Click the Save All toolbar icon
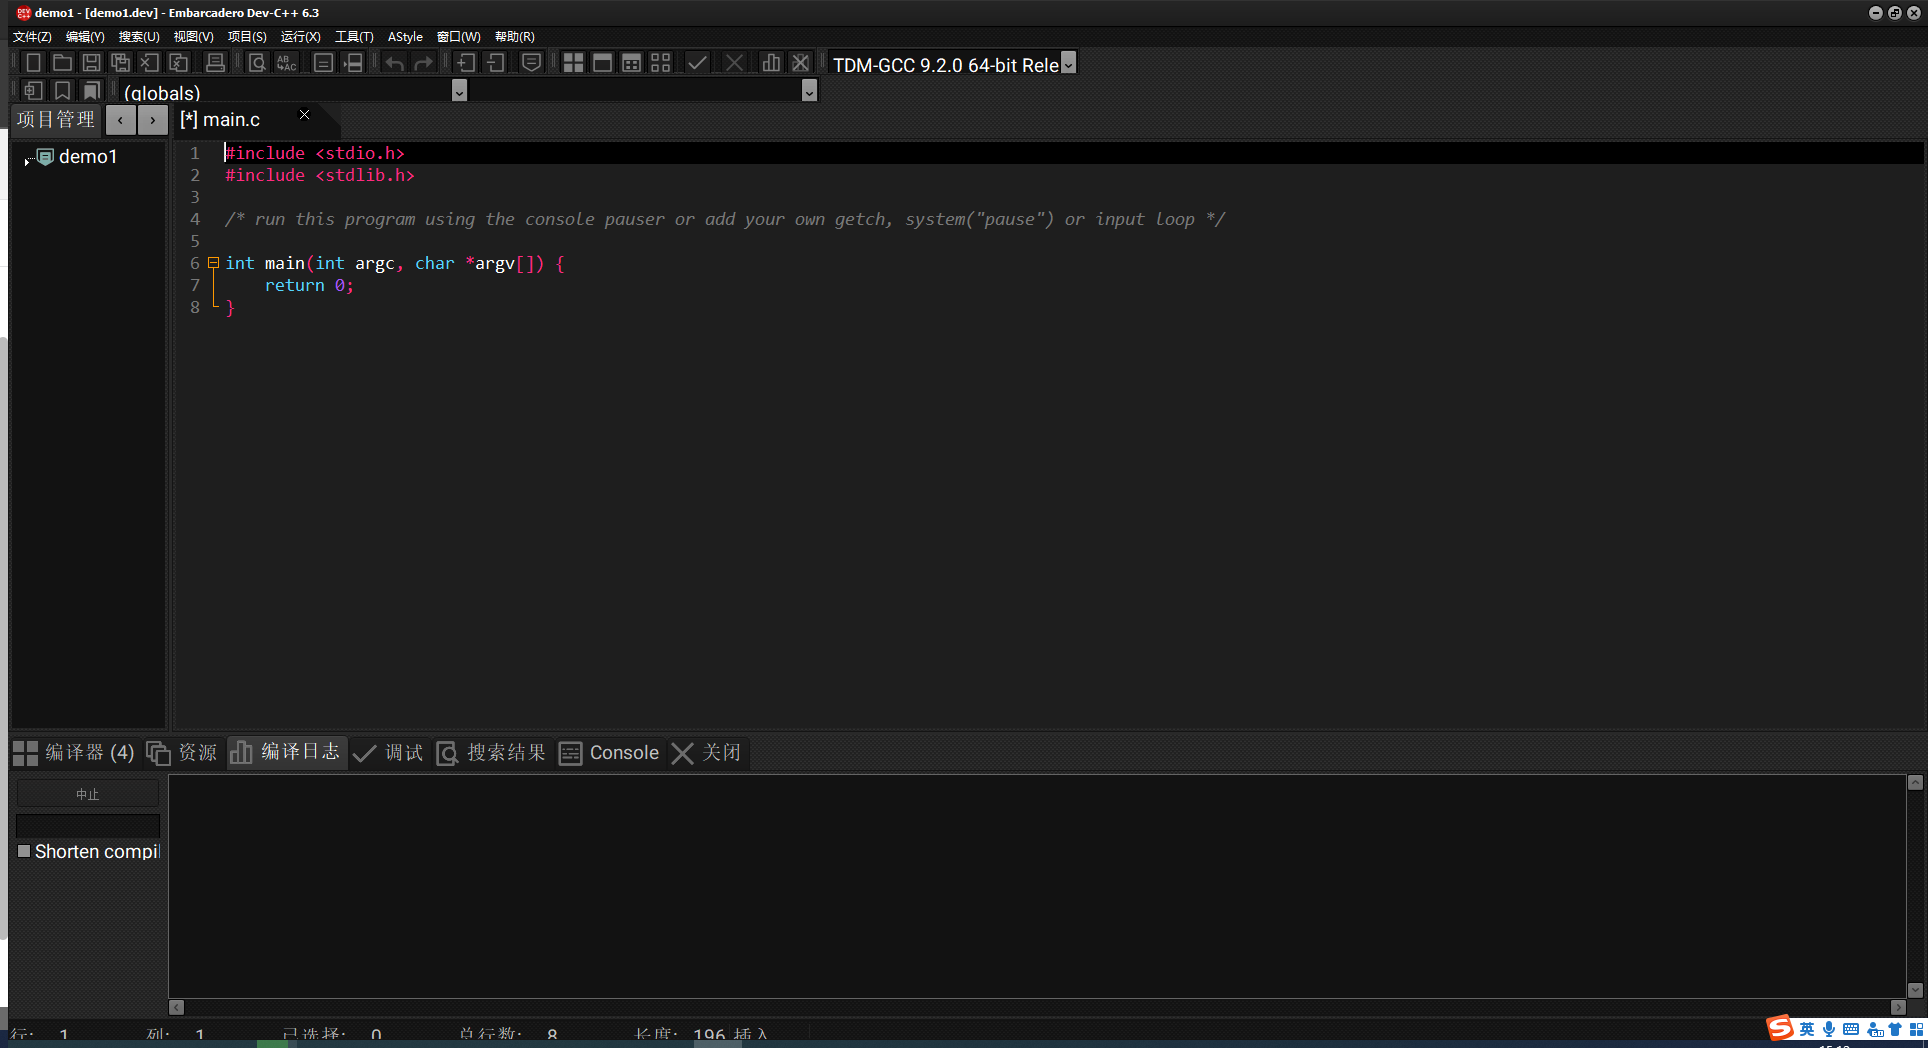 pyautogui.click(x=121, y=63)
